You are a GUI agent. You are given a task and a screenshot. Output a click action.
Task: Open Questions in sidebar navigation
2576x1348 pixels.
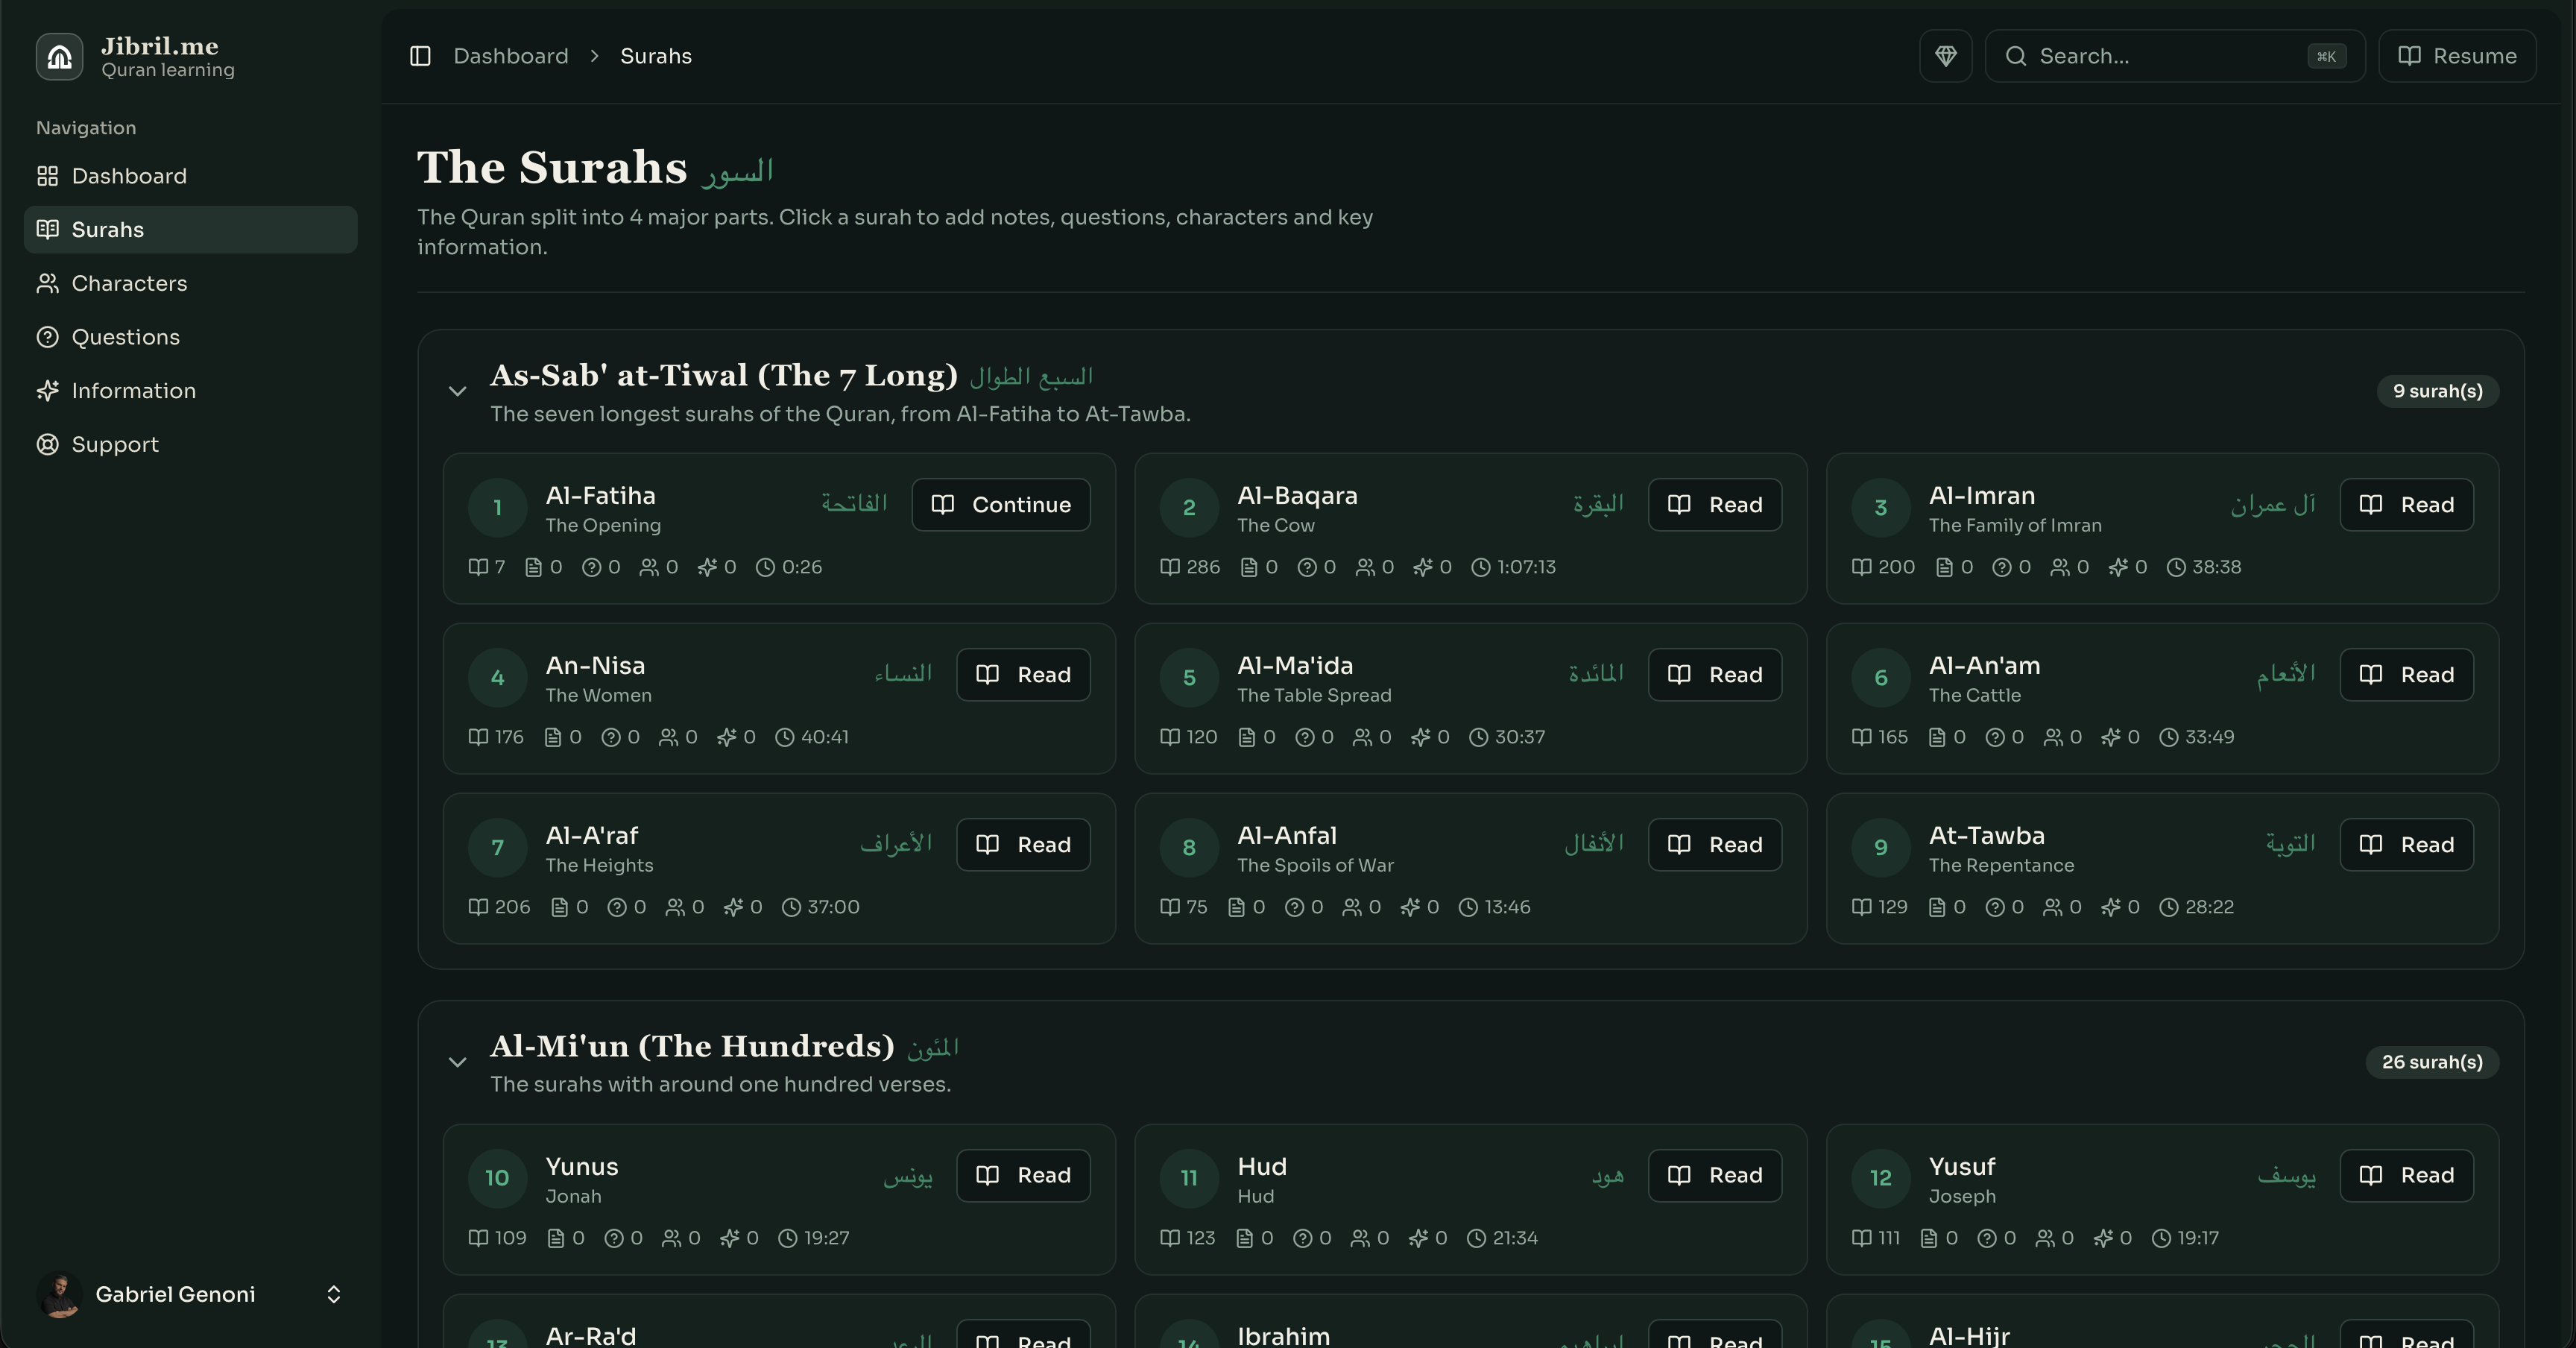[190, 337]
